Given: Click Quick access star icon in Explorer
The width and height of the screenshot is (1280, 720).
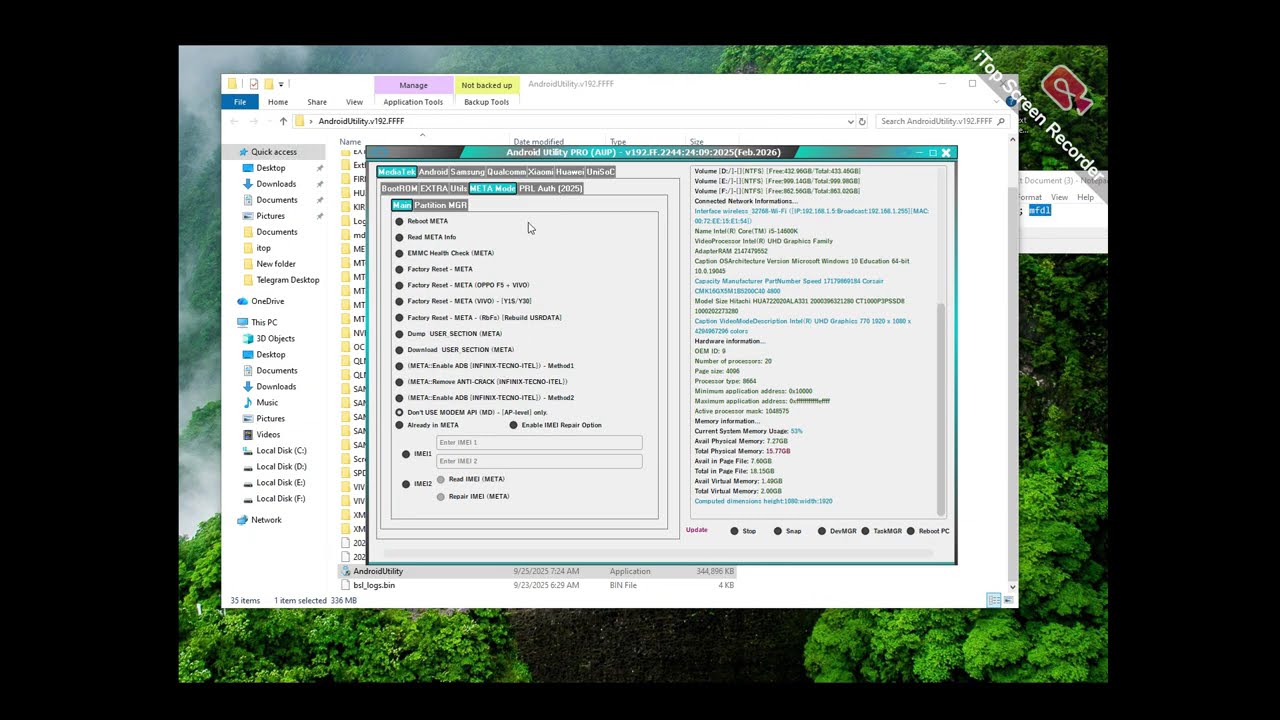Looking at the screenshot, I should pyautogui.click(x=242, y=152).
